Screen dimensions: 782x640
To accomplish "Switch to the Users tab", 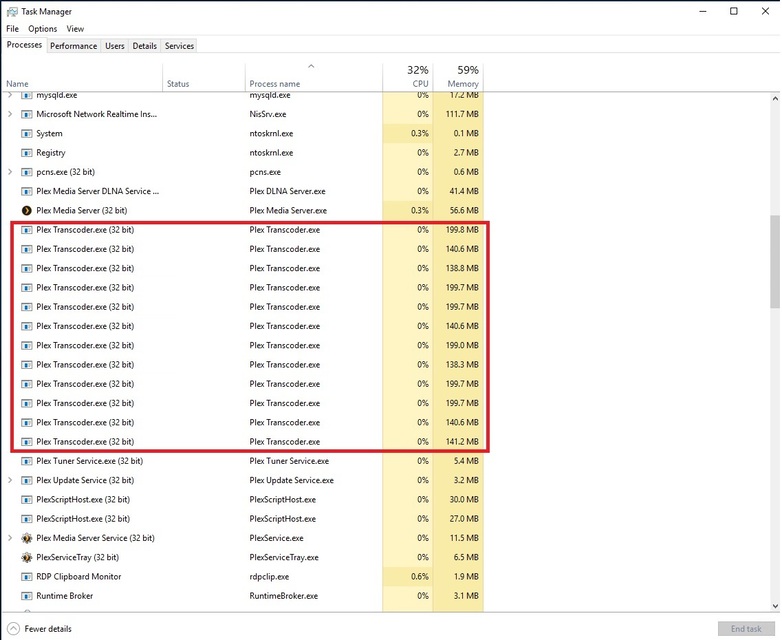I will [115, 46].
